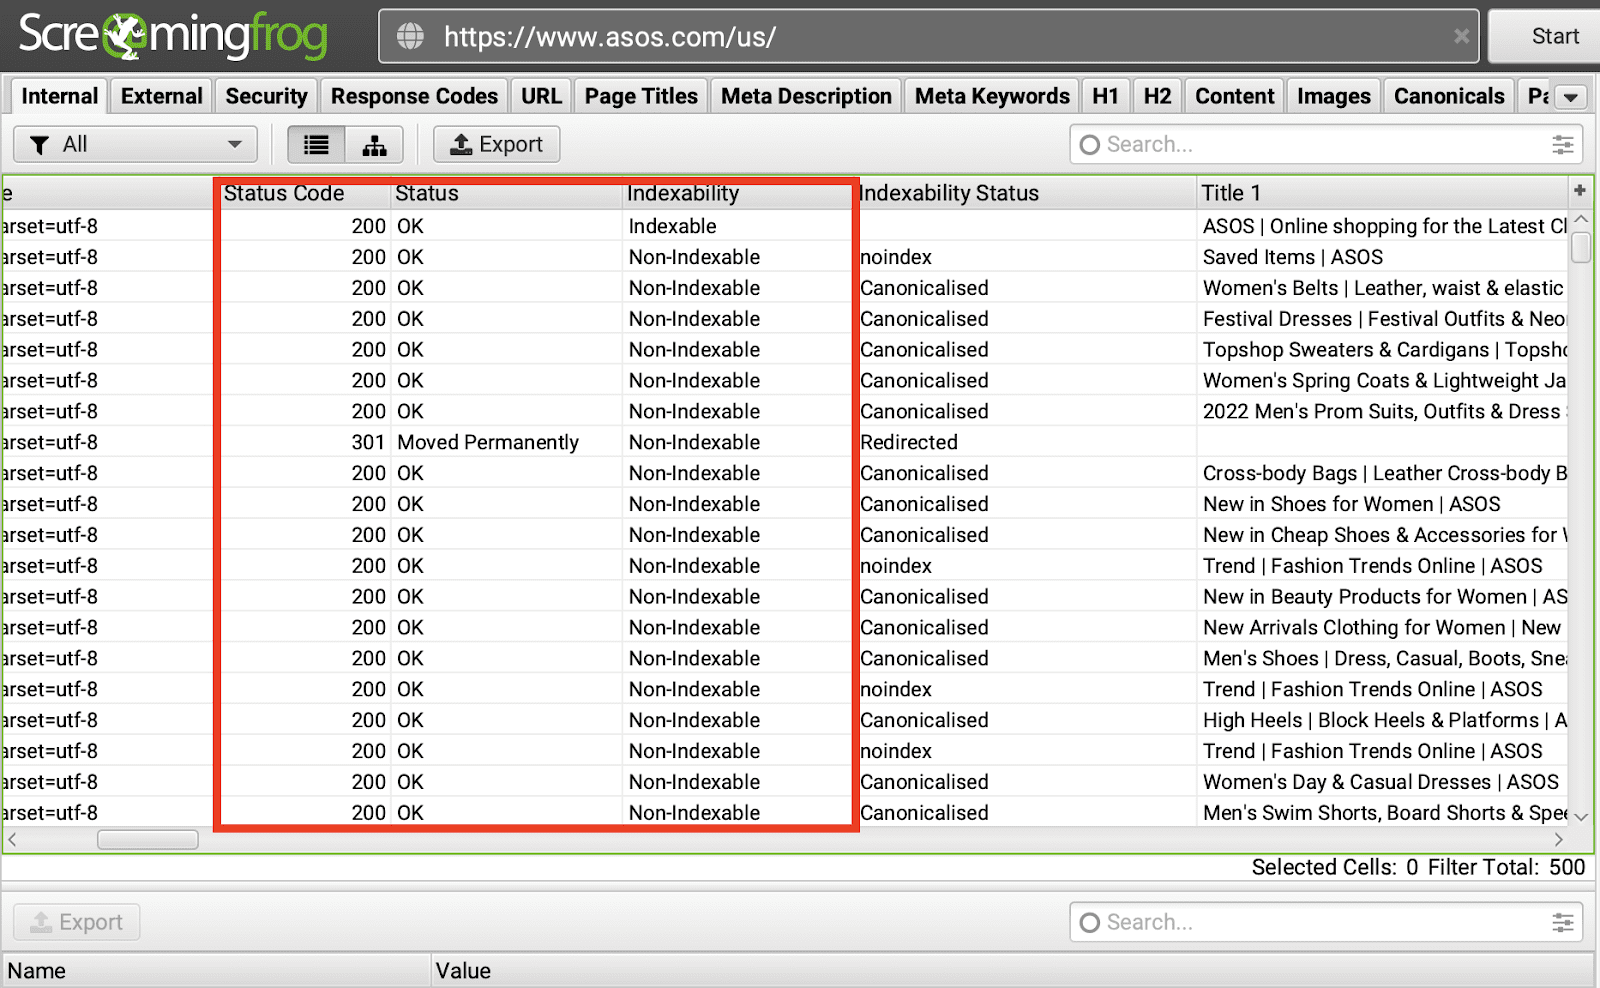The image size is (1600, 988).
Task: Select Women's Day & Casual Dresses title
Action: 1380,782
